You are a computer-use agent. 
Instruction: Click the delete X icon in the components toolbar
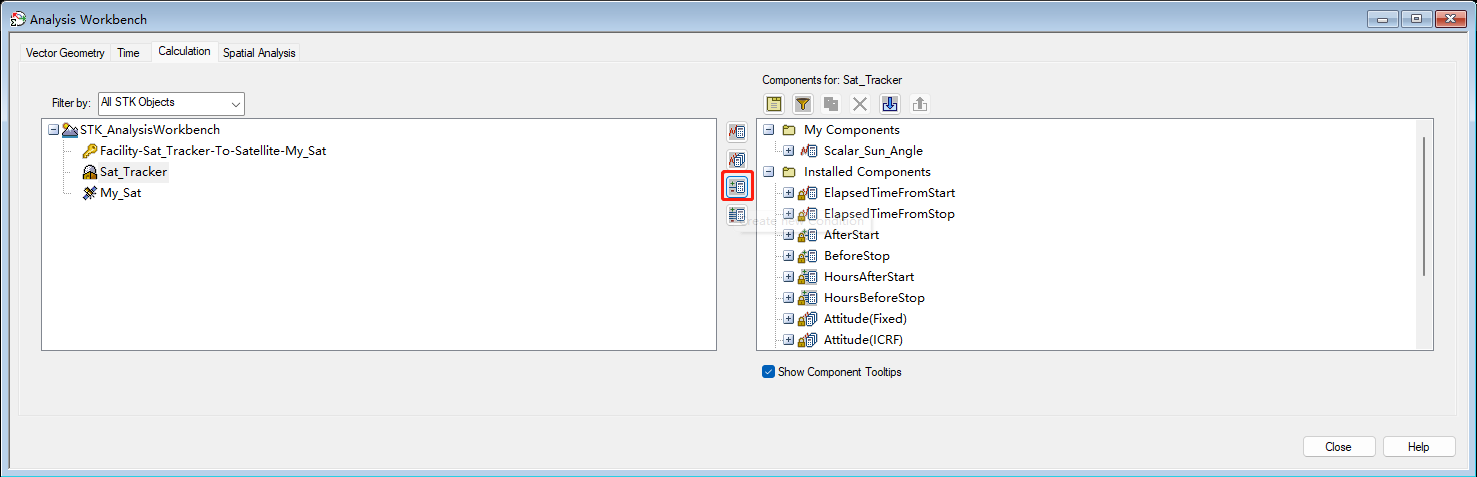pyautogui.click(x=860, y=104)
